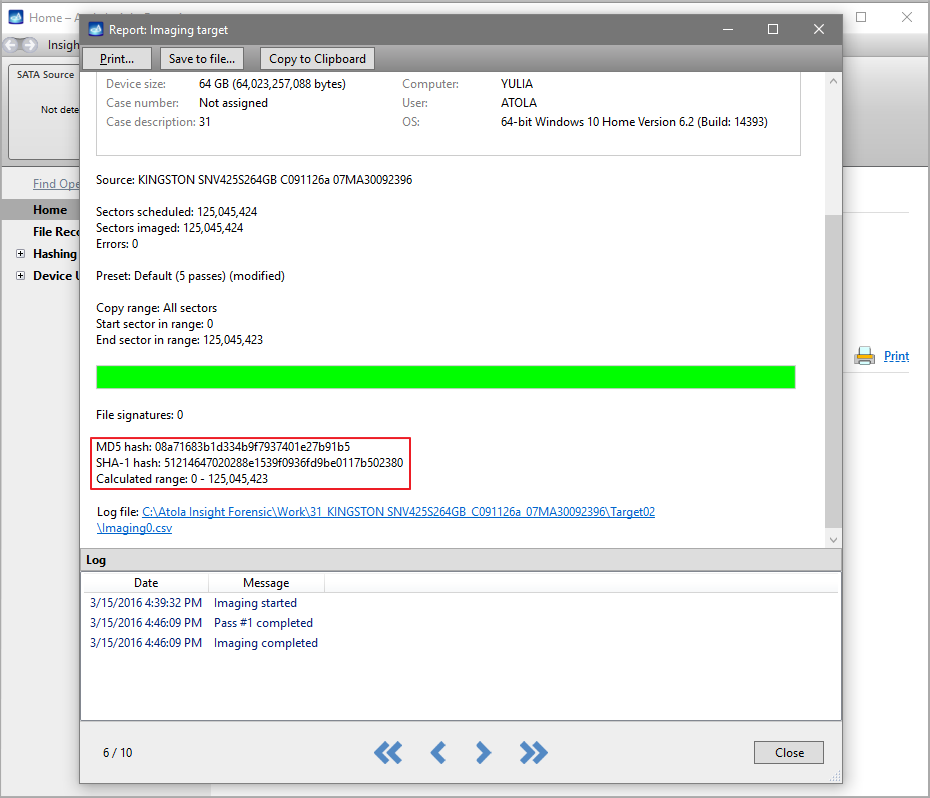
Task: Copy the report to clipboard
Action: click(x=317, y=59)
